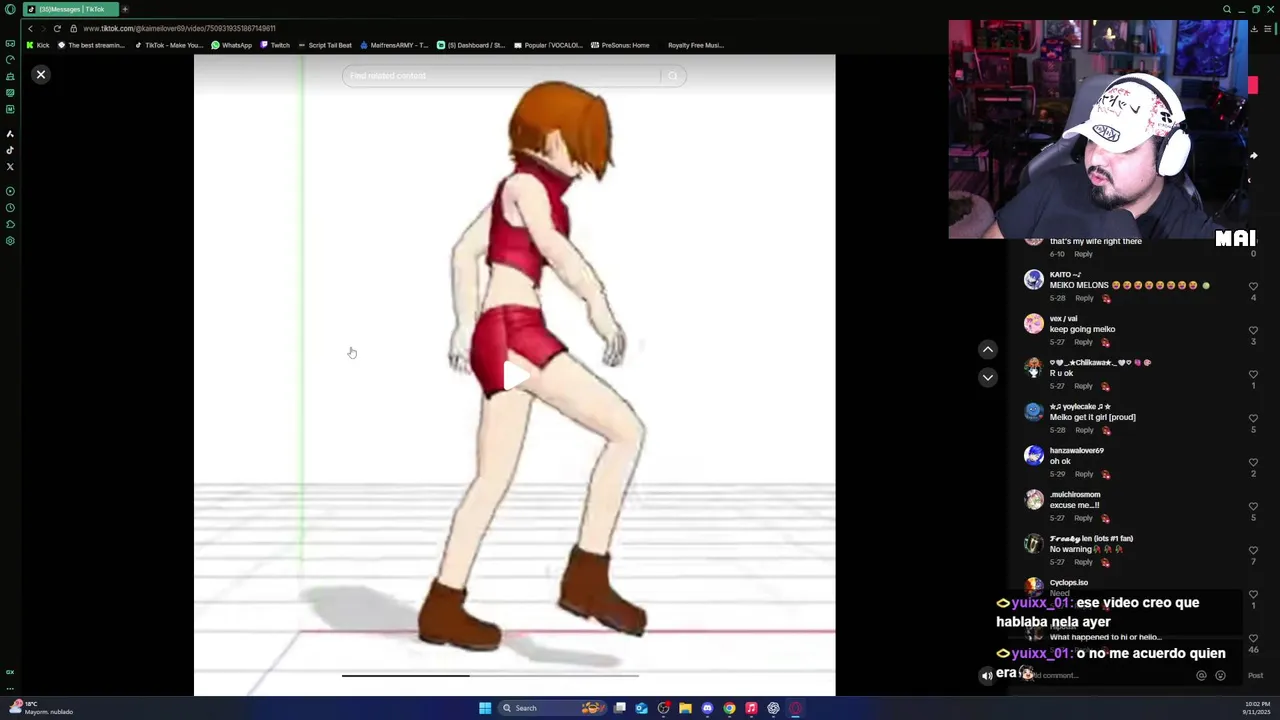
Task: Open Outlook from the taskbar
Action: (x=641, y=708)
